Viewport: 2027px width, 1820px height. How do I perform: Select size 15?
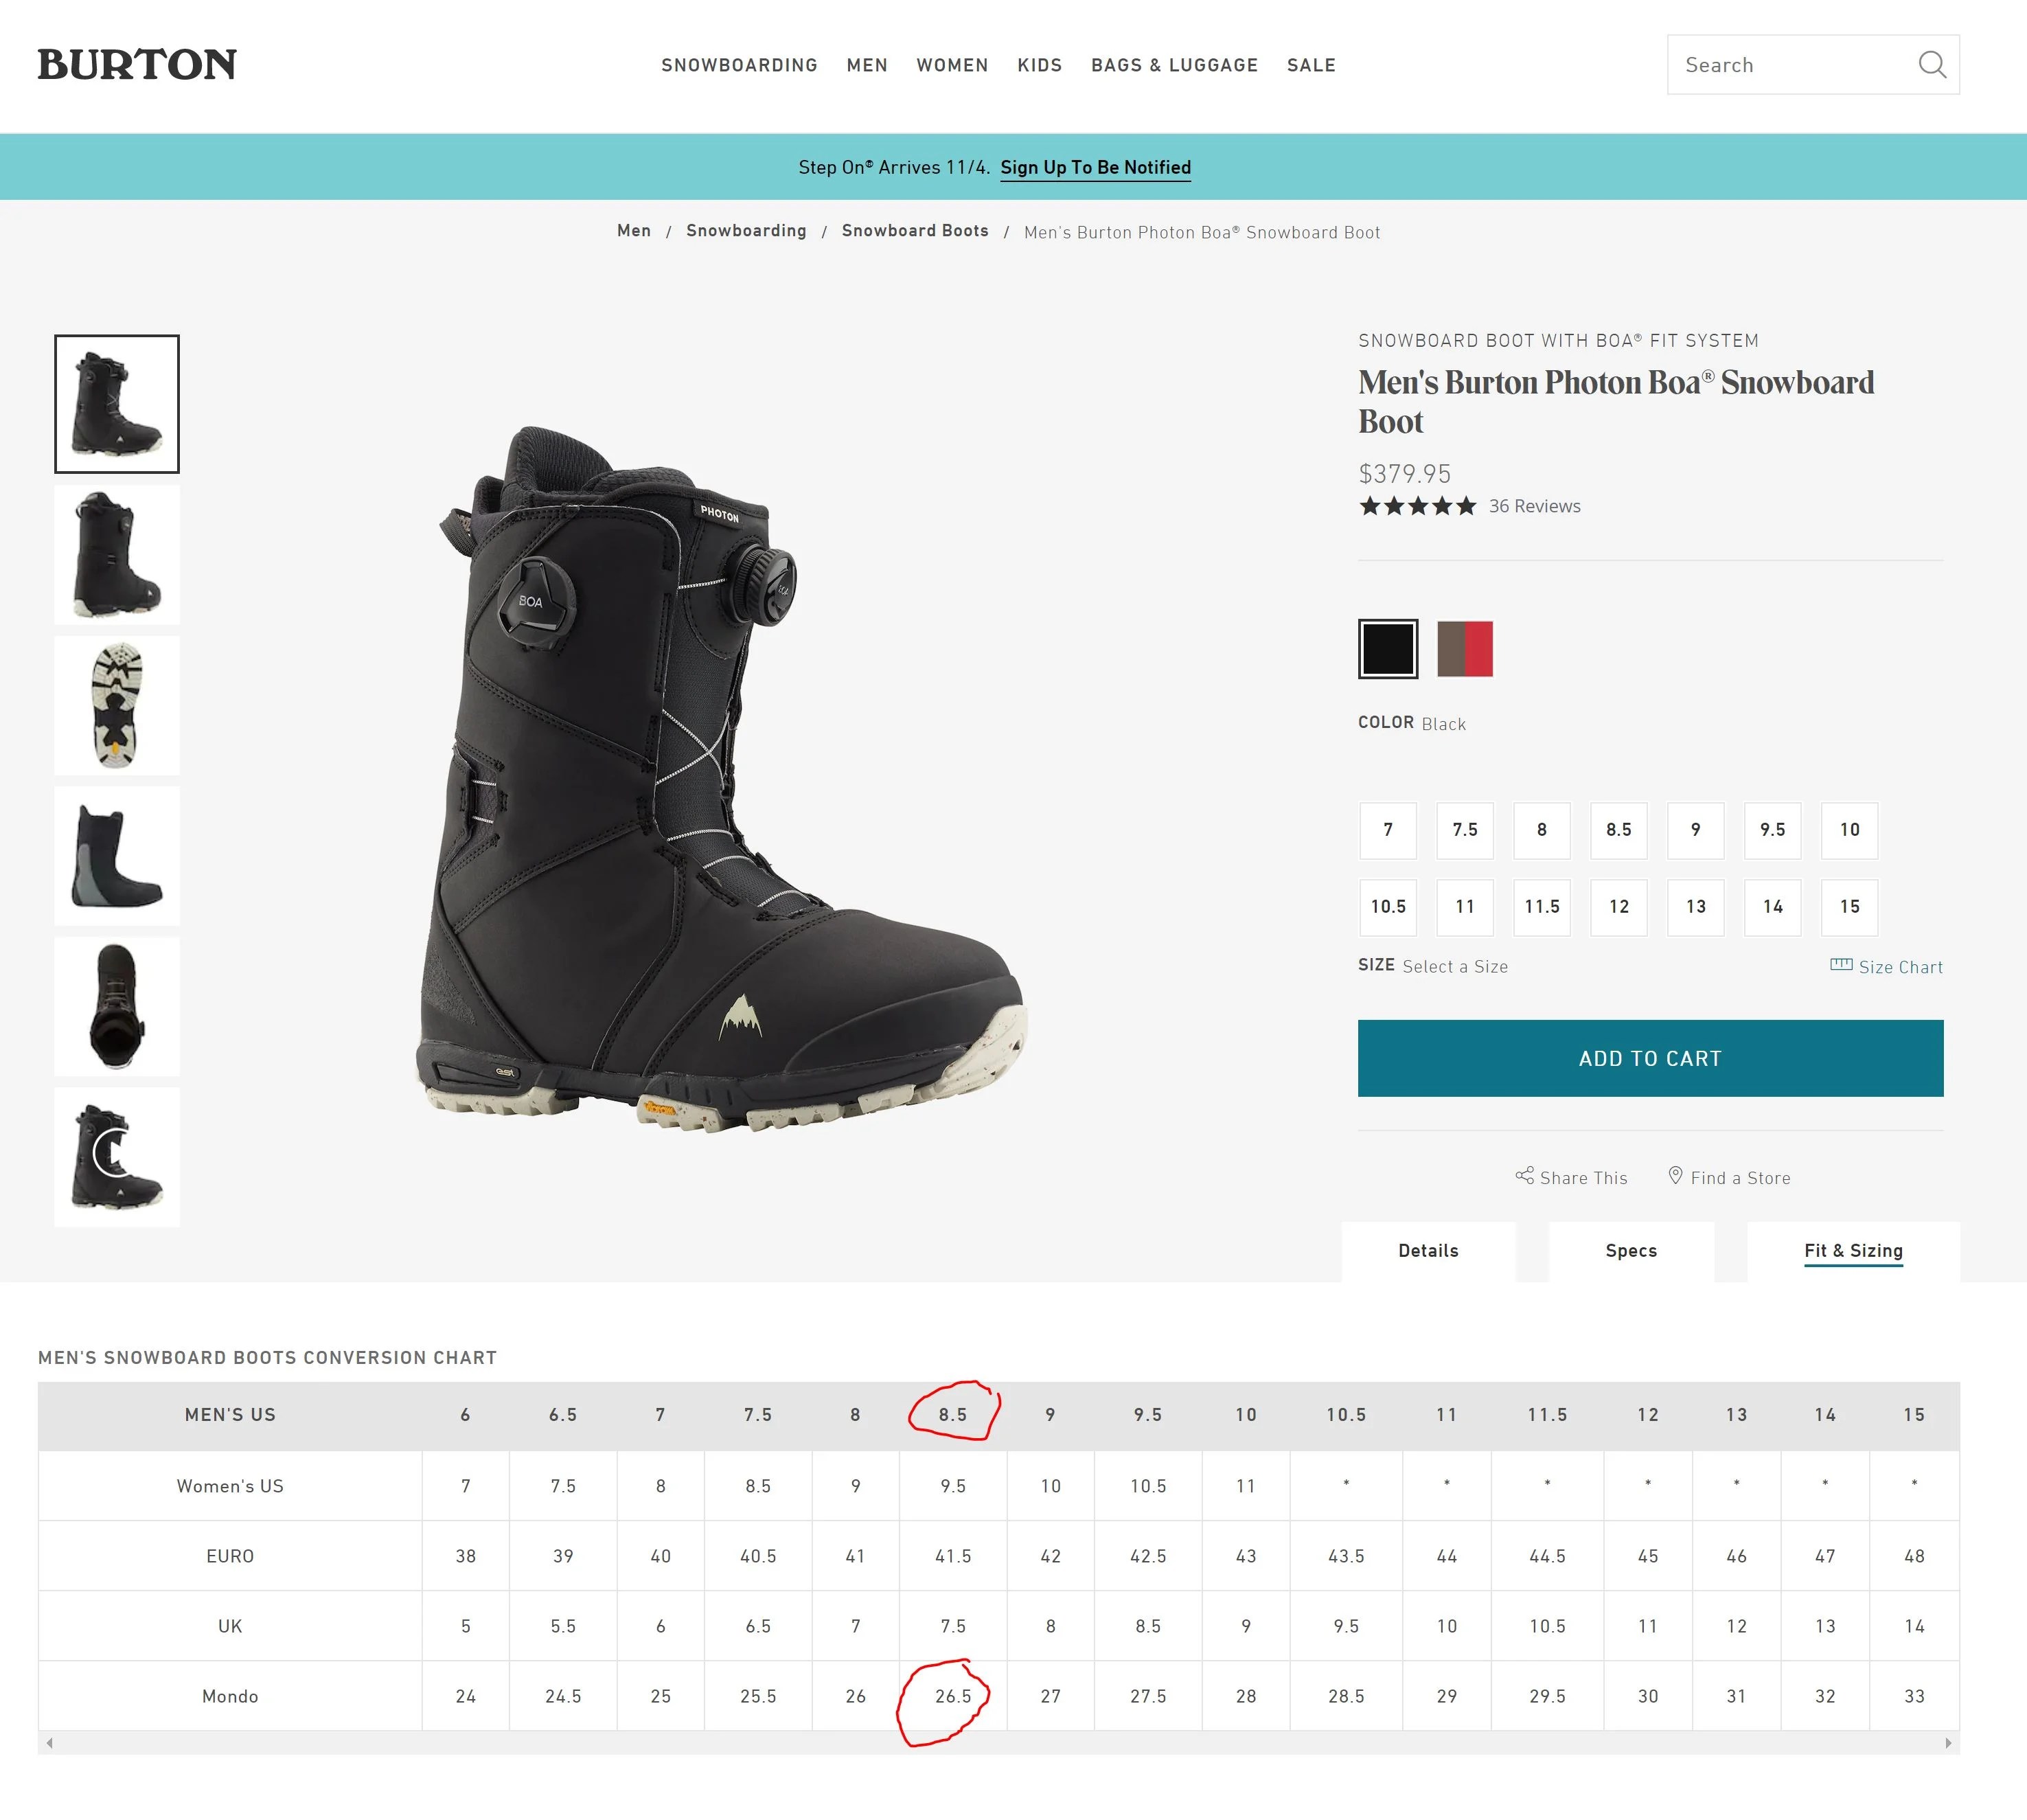point(1850,907)
